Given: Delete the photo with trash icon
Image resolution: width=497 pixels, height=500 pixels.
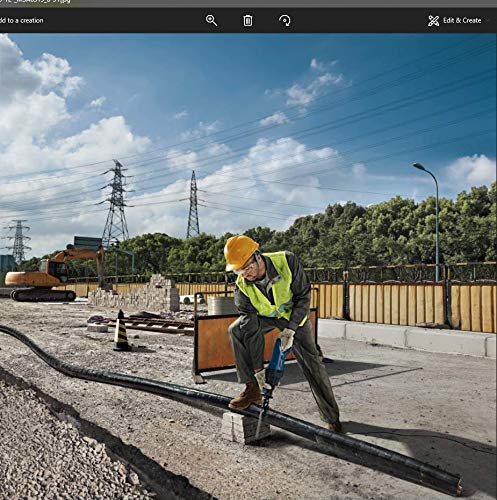Looking at the screenshot, I should pyautogui.click(x=248, y=21).
